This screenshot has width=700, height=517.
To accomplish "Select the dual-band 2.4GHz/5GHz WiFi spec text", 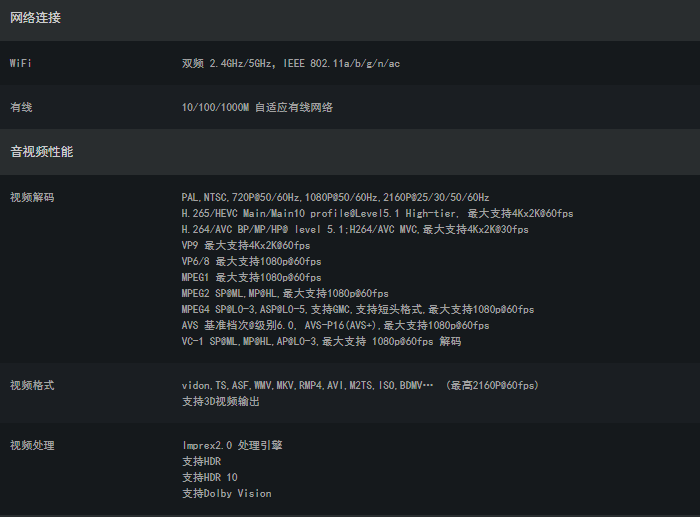I will coord(291,63).
